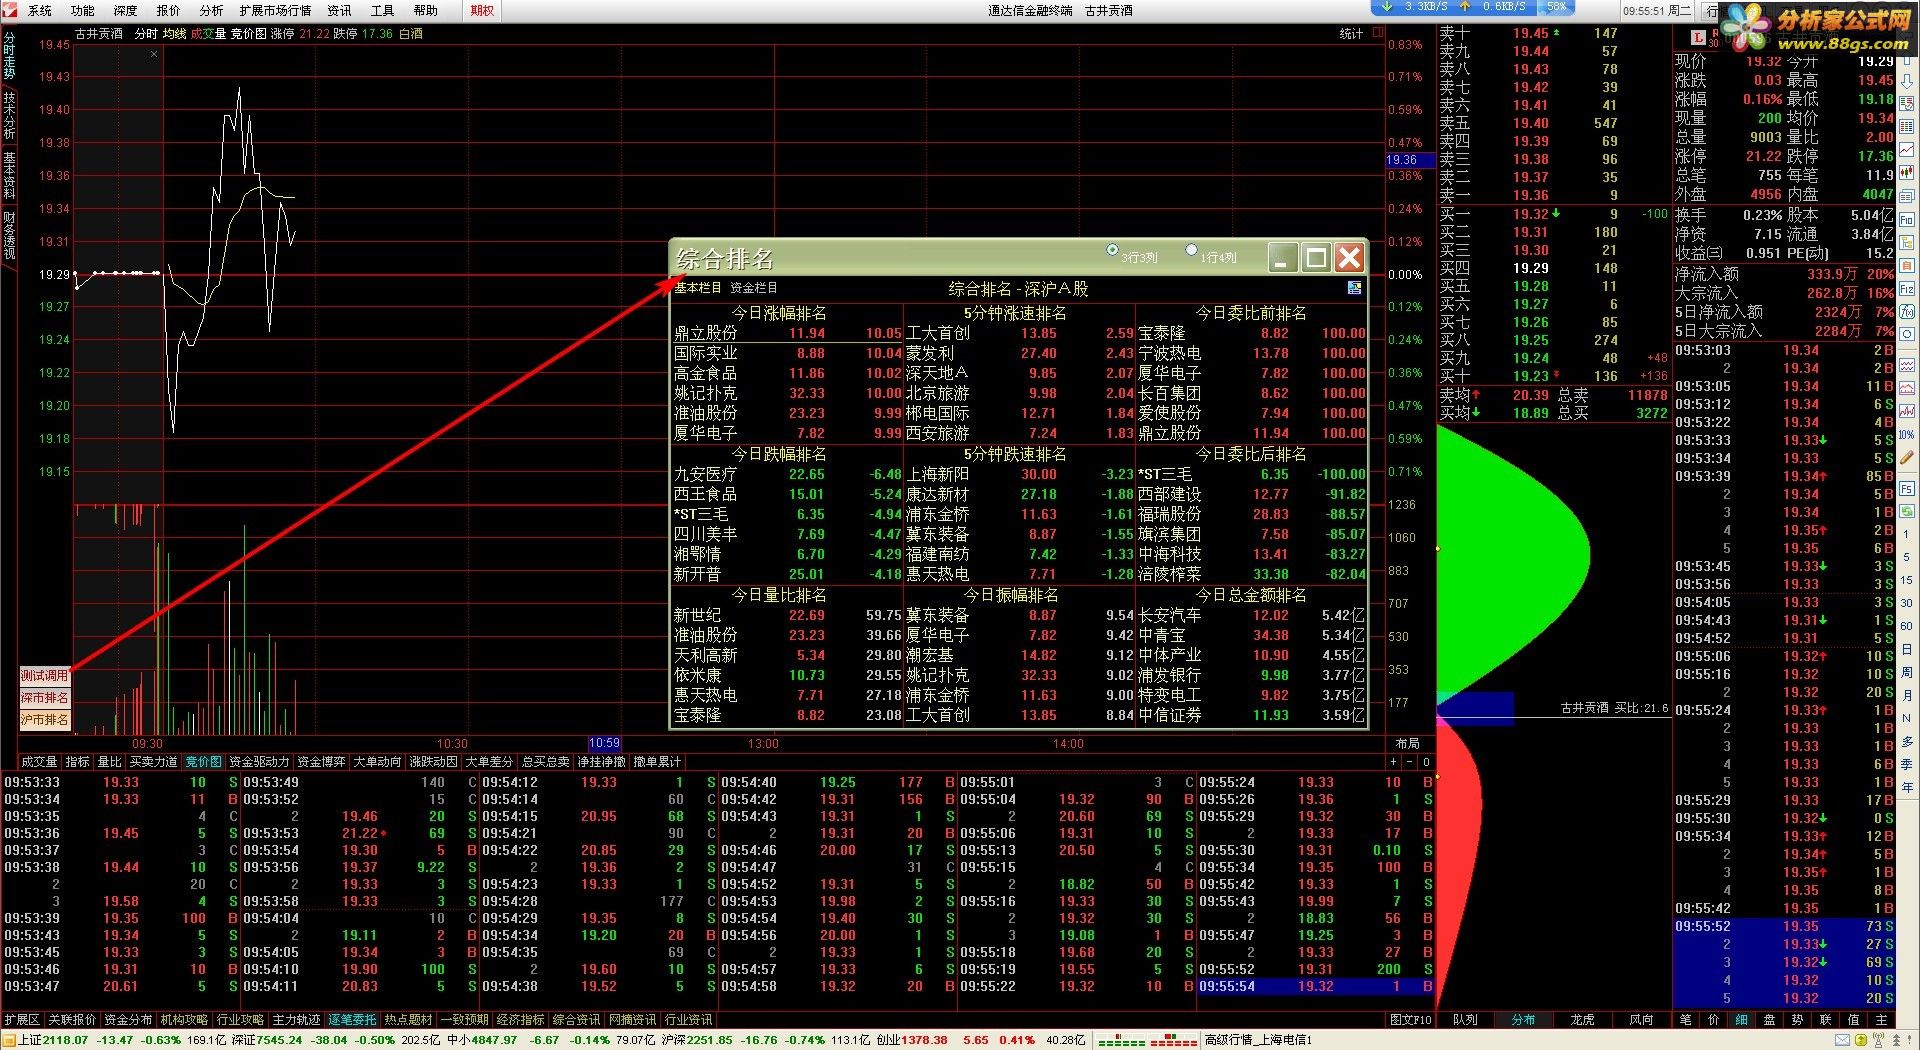Viewport: 1920px width, 1050px height.
Task: Open the 扩展市场行情 menu
Action: [276, 10]
